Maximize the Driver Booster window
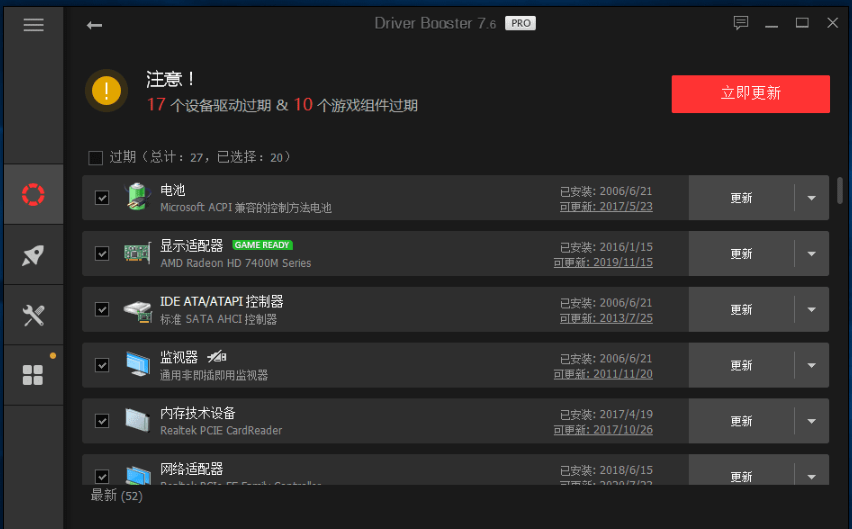852x529 pixels. click(802, 23)
